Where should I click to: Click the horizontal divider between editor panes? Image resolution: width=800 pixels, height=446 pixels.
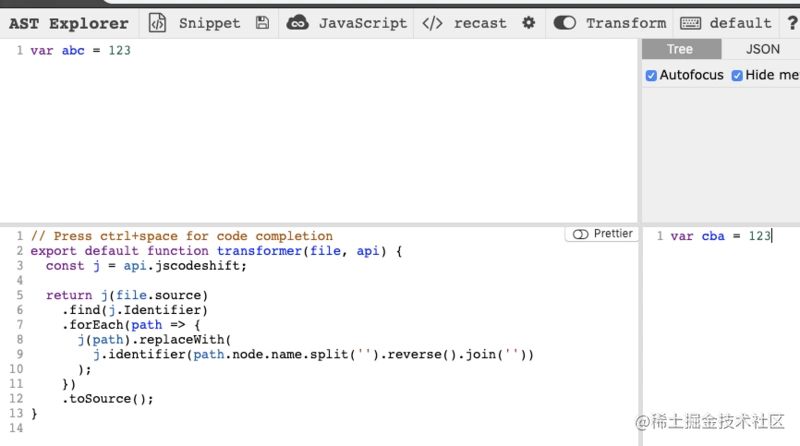[x=319, y=225]
